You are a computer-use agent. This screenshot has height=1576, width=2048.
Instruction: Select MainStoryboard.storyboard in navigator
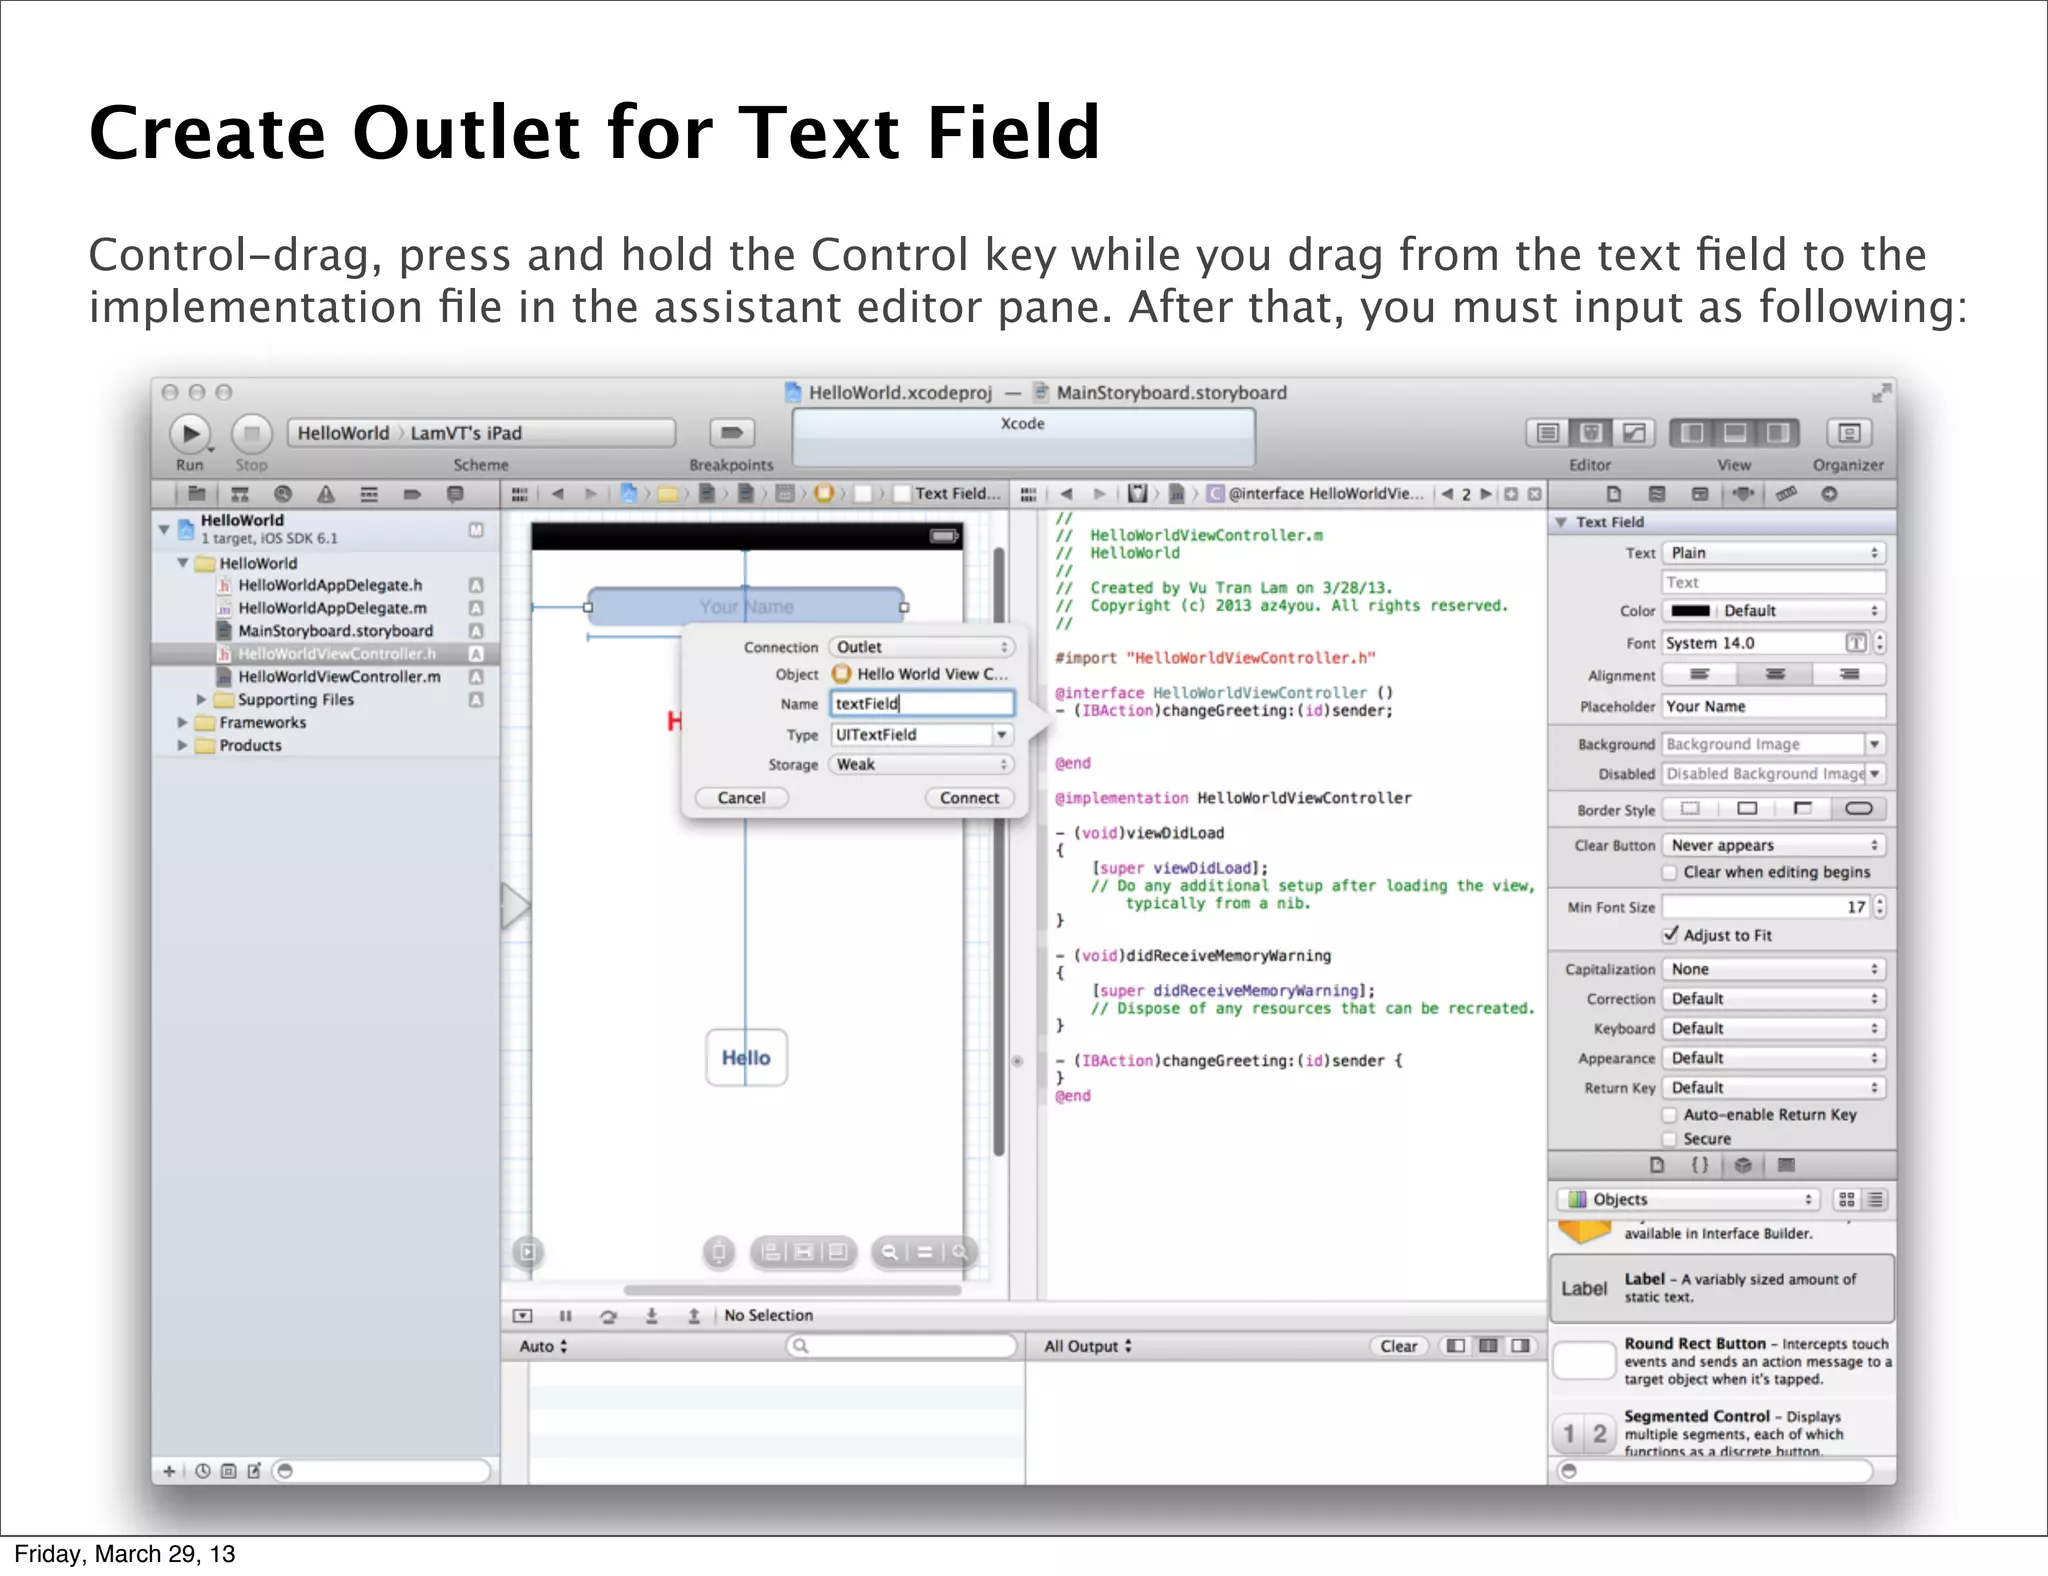336,631
